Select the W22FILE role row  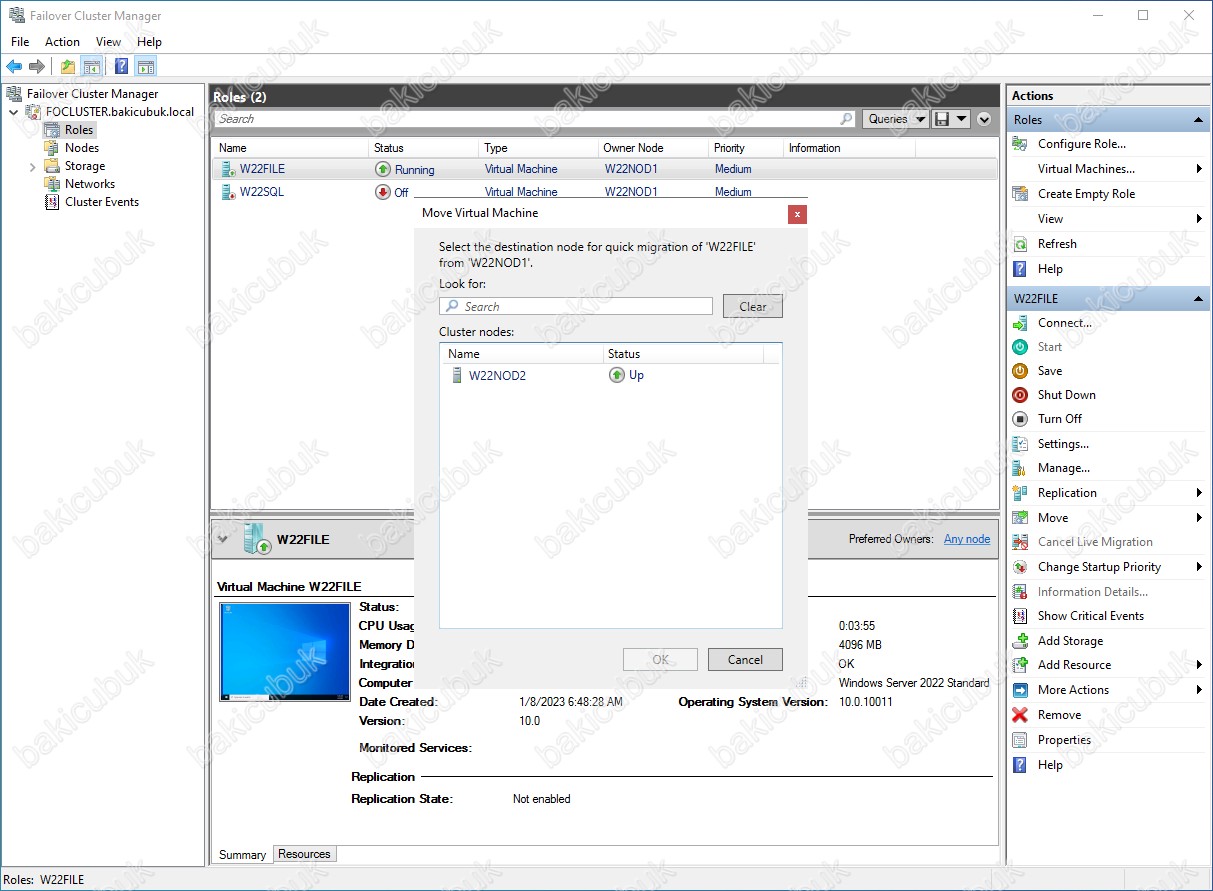pos(604,169)
